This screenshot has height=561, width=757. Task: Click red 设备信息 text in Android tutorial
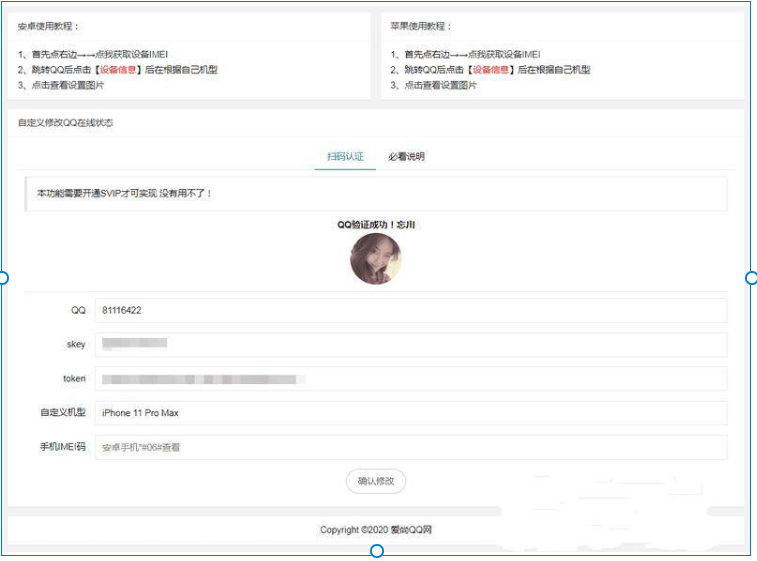(x=112, y=70)
